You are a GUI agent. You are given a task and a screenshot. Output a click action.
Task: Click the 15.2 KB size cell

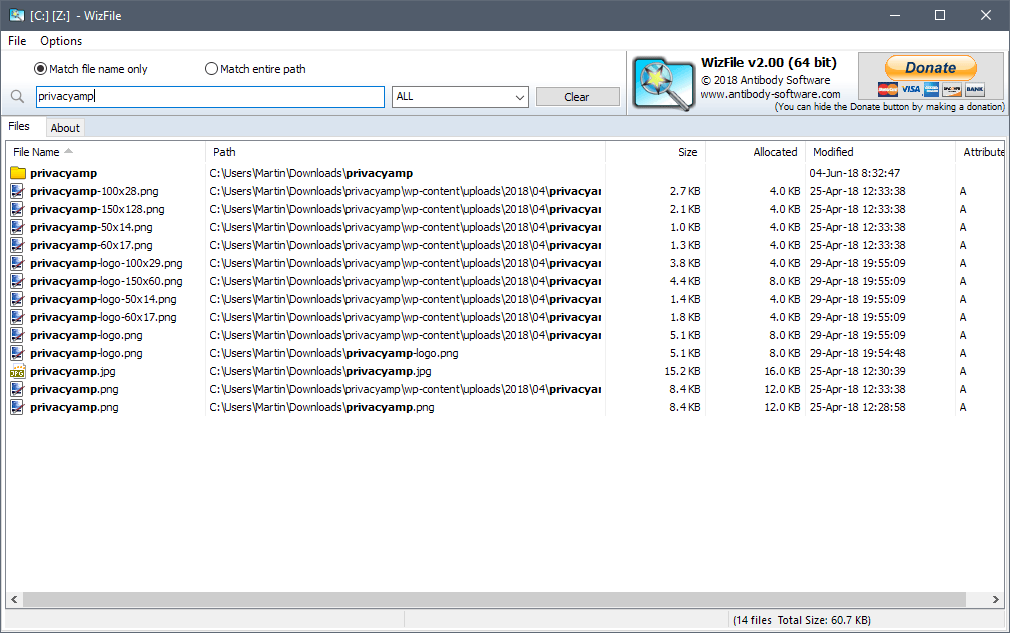click(682, 372)
